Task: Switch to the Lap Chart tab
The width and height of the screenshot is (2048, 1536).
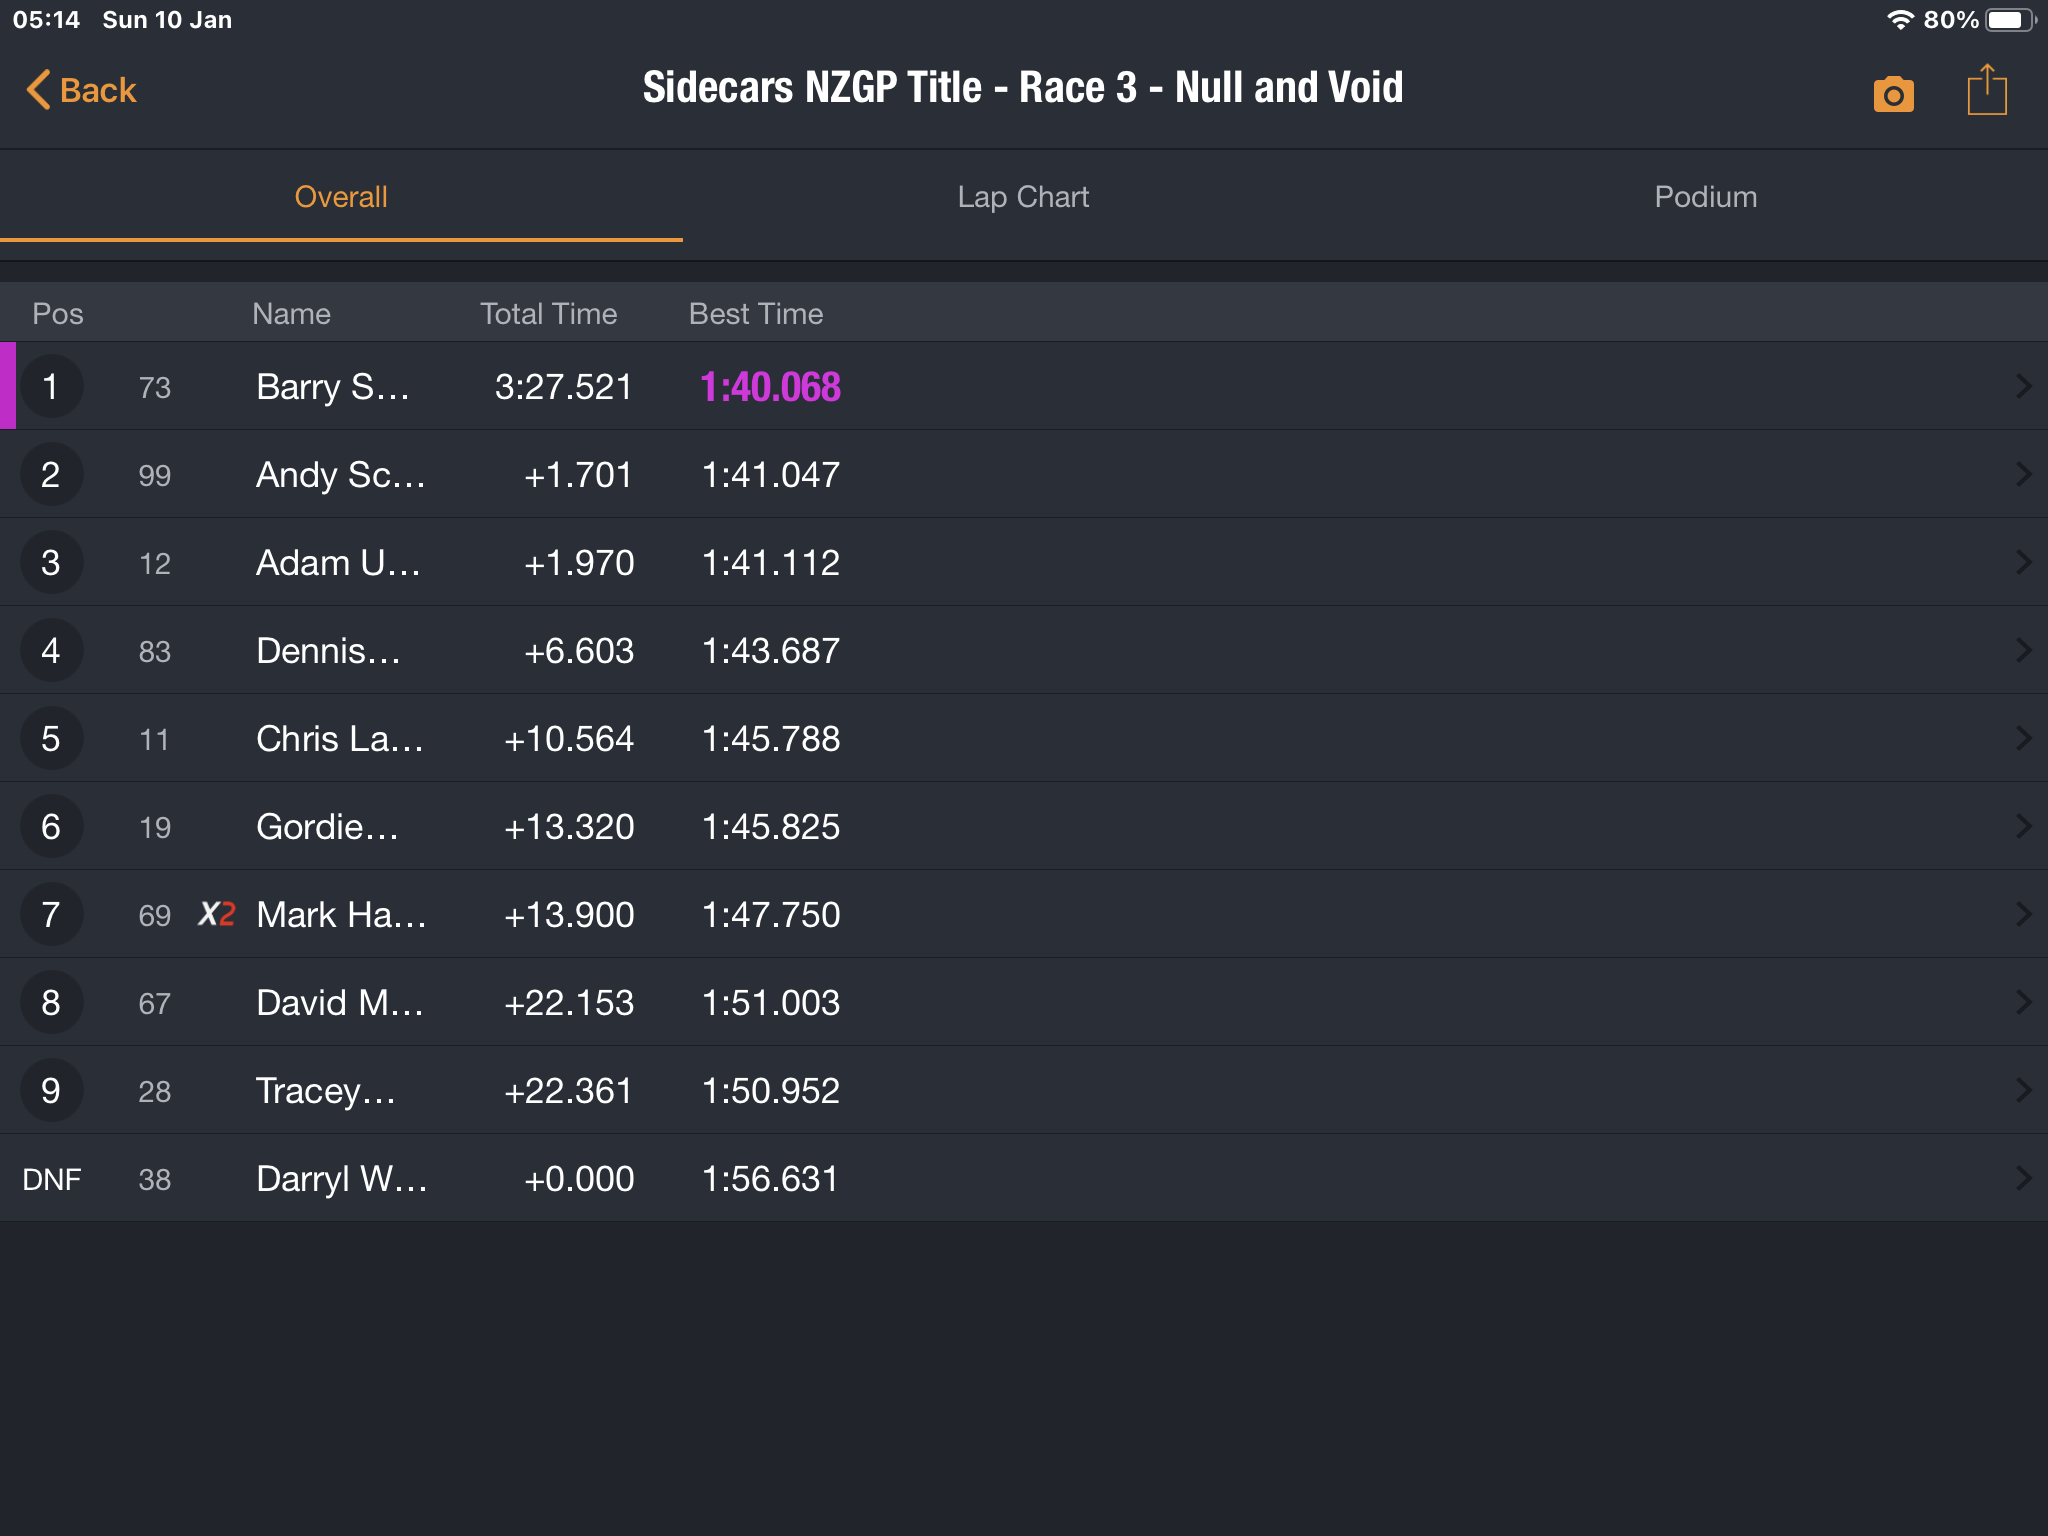Action: [x=1023, y=197]
